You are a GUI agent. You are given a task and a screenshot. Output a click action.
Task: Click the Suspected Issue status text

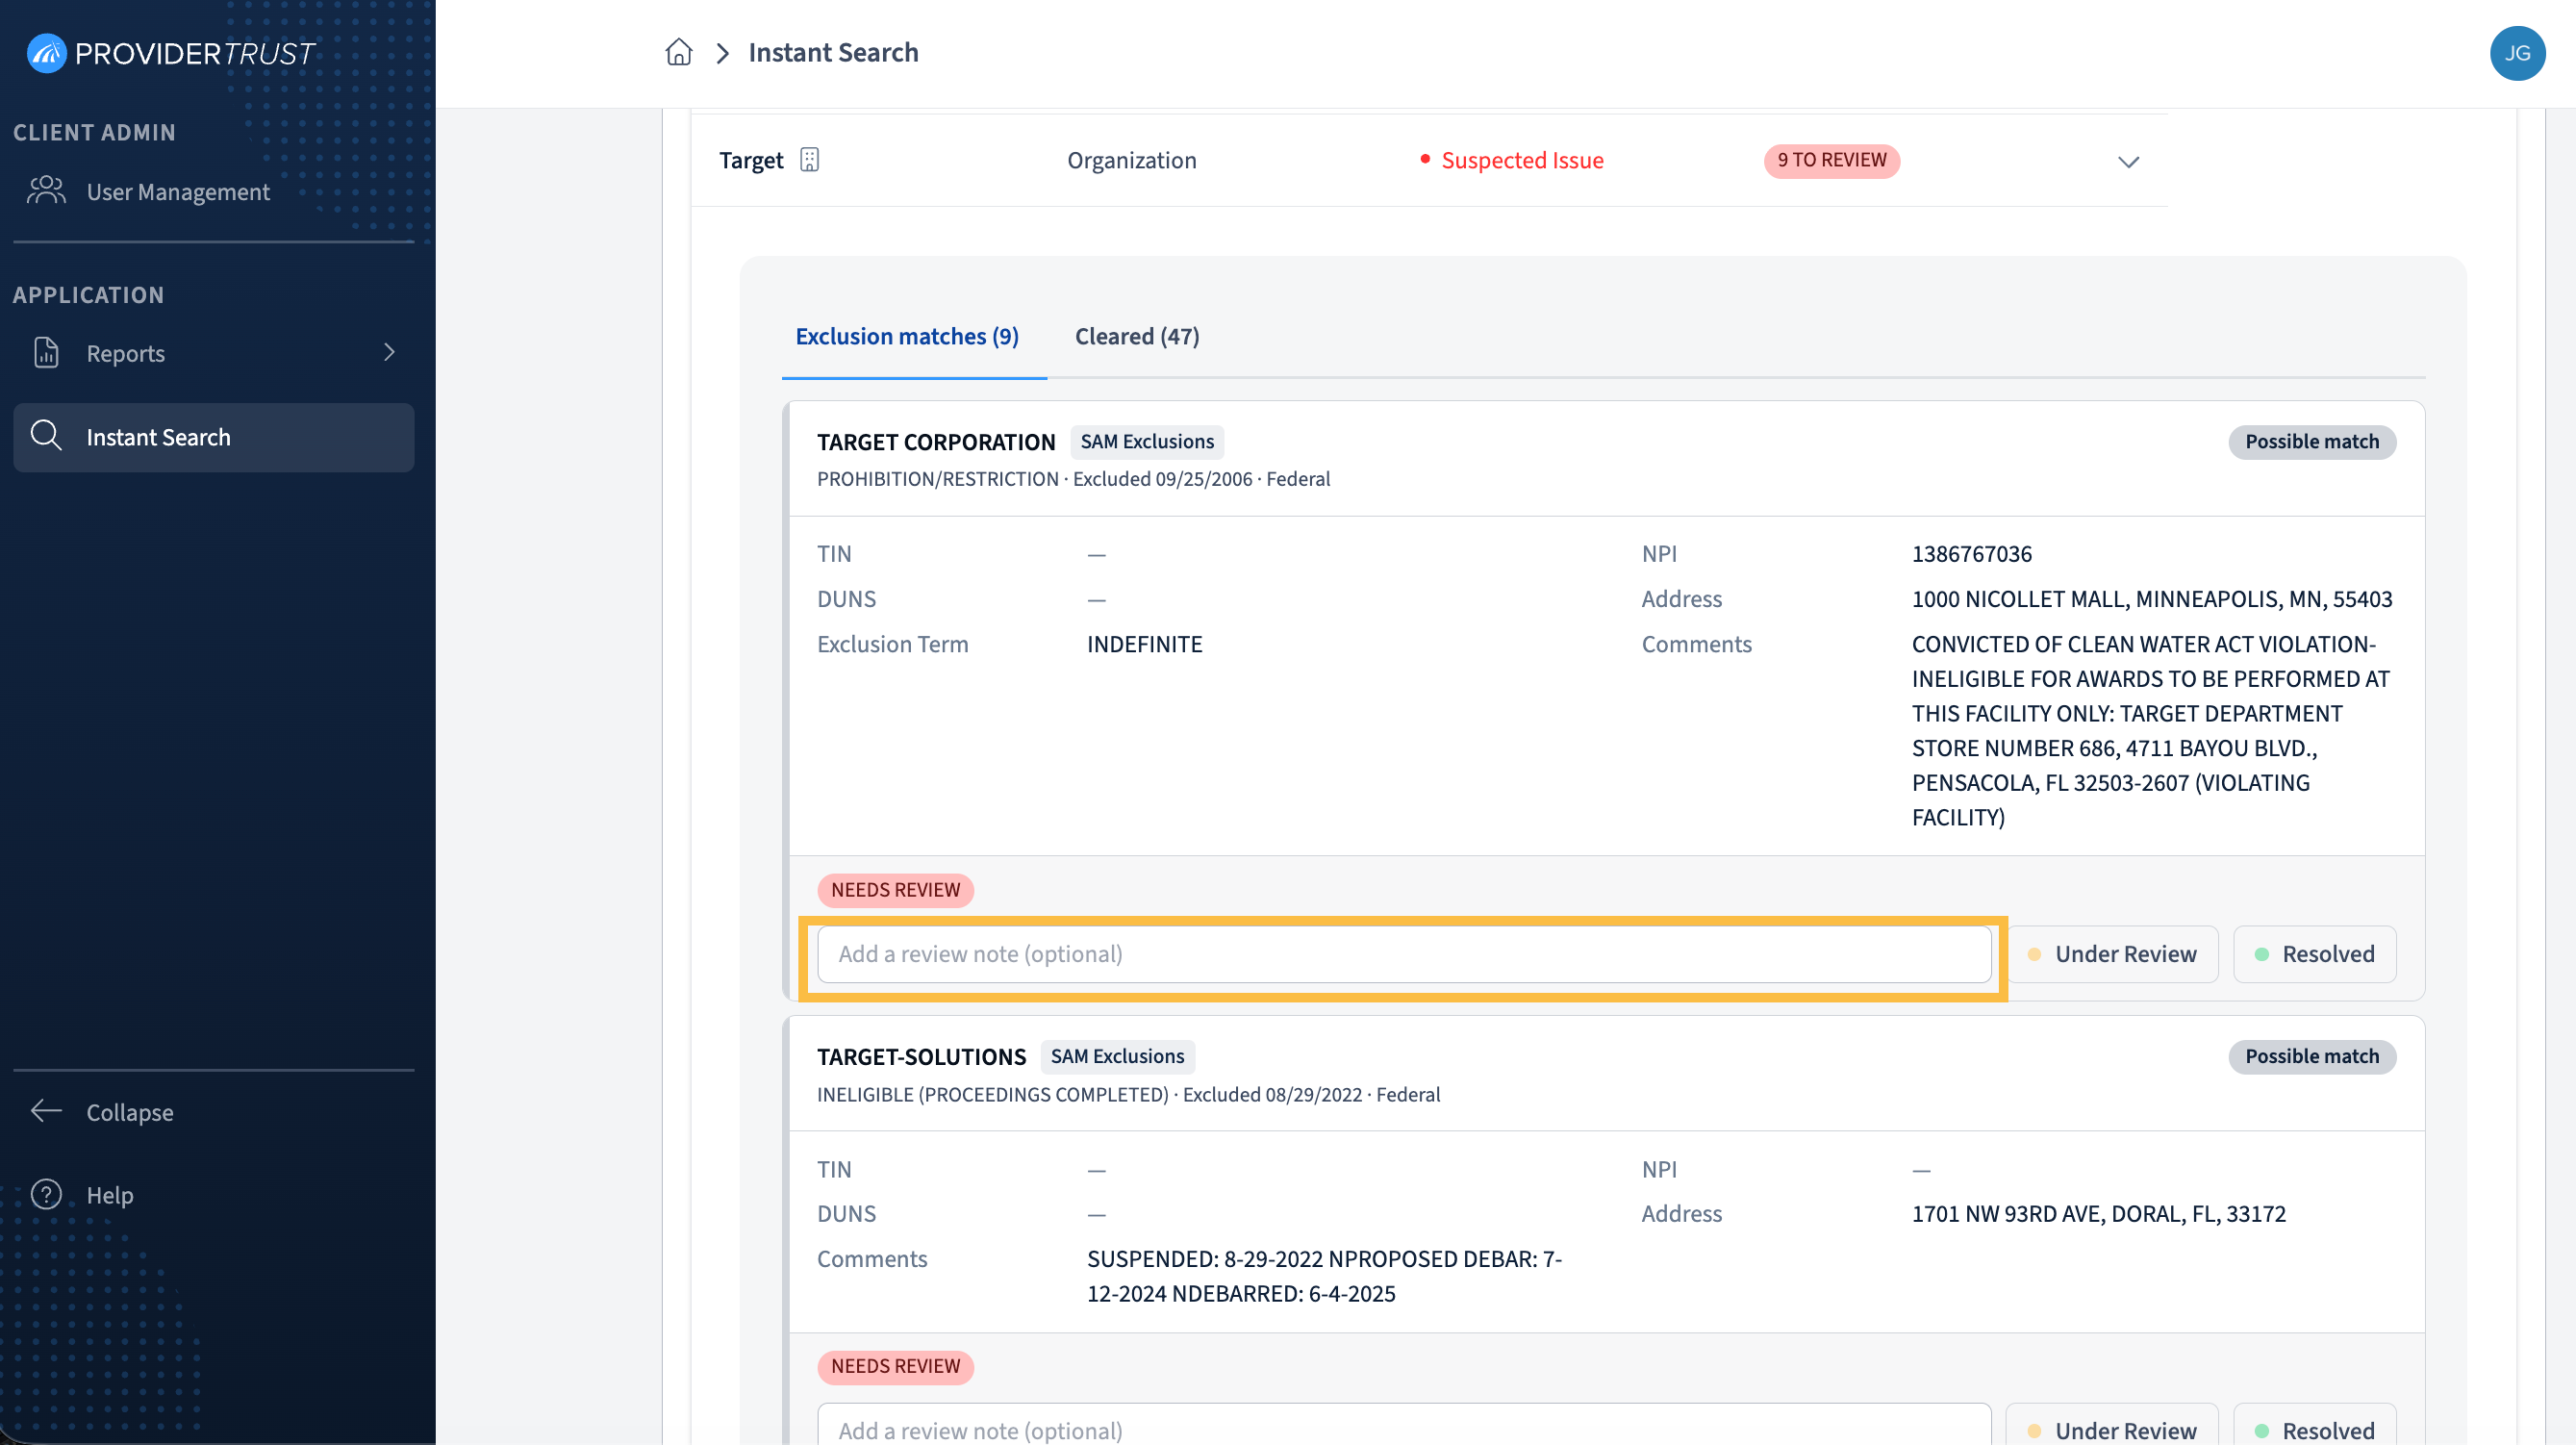[x=1522, y=160]
